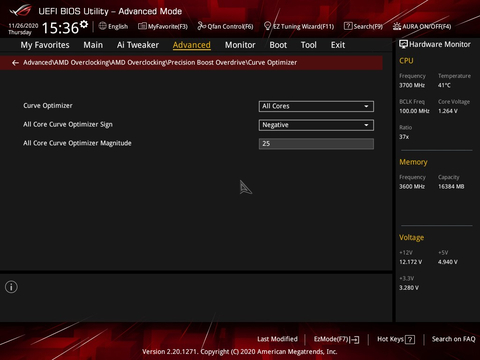Select the Exit tab

[338, 45]
